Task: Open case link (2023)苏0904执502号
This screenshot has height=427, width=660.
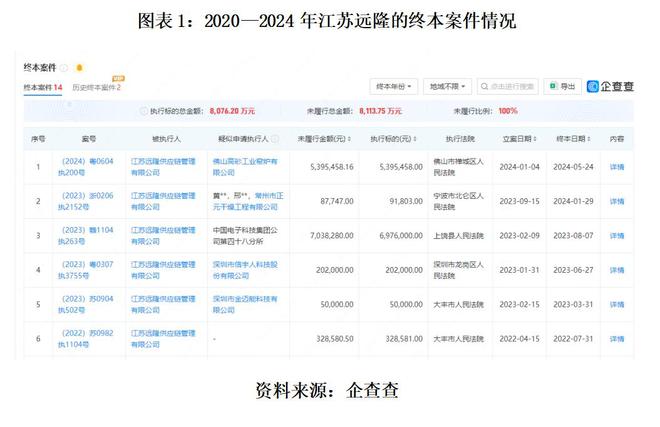Action: [86, 304]
